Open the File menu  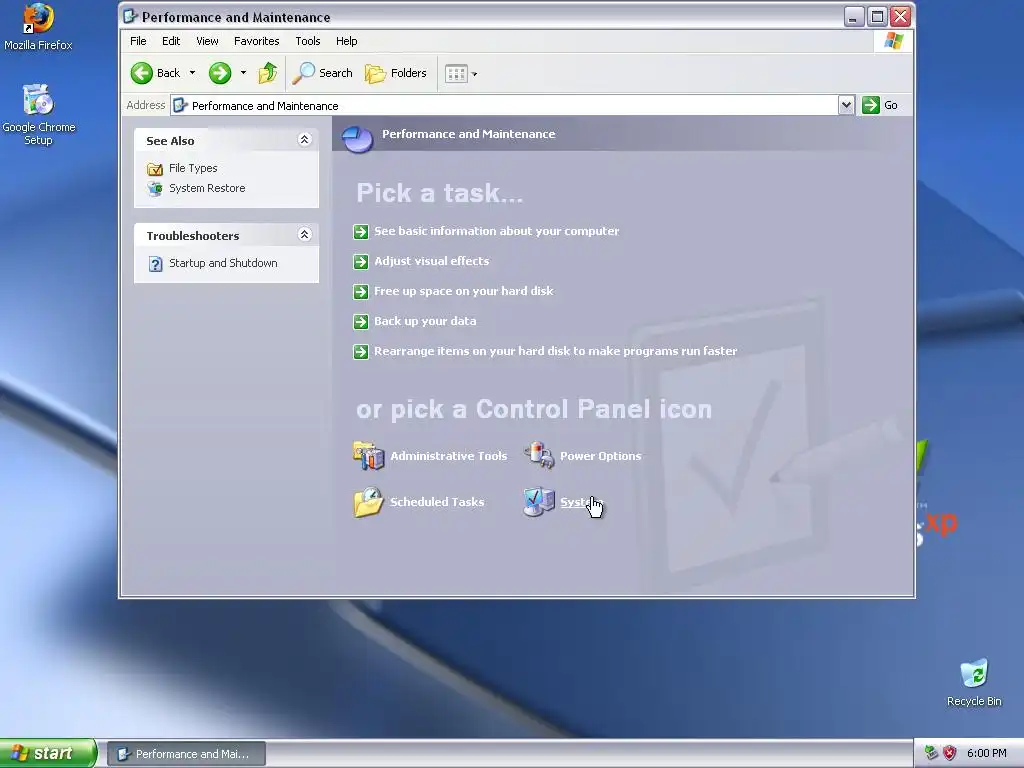click(138, 41)
